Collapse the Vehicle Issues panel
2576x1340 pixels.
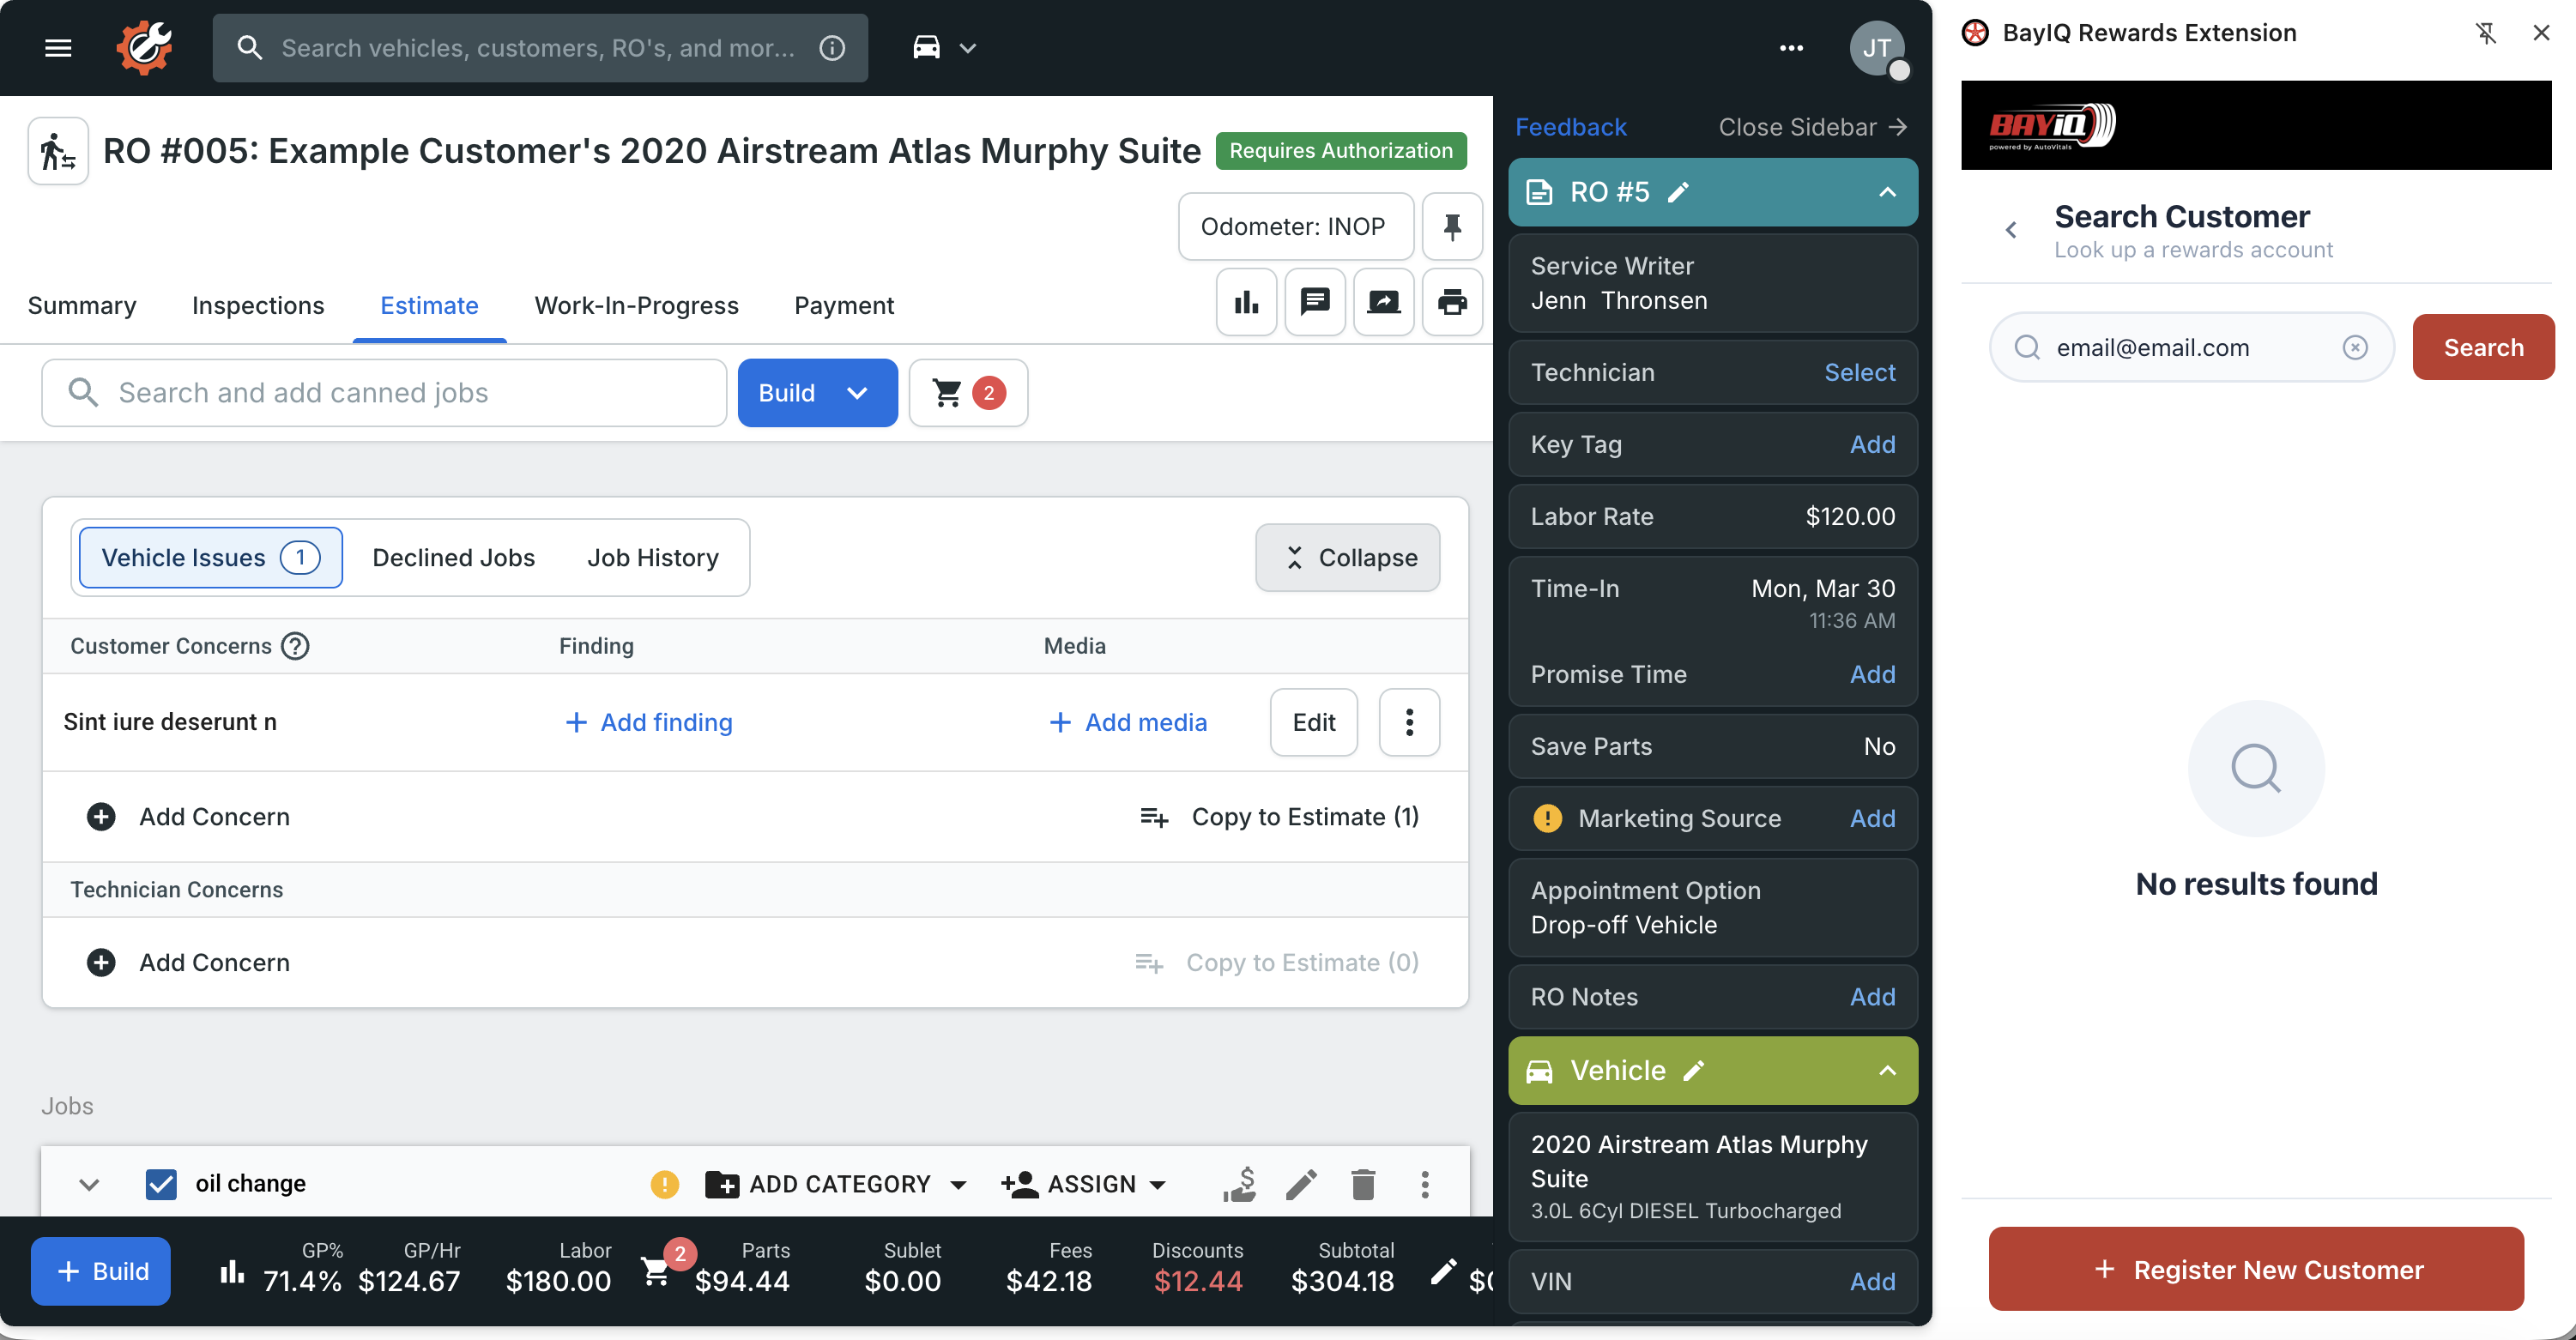pos(1347,558)
